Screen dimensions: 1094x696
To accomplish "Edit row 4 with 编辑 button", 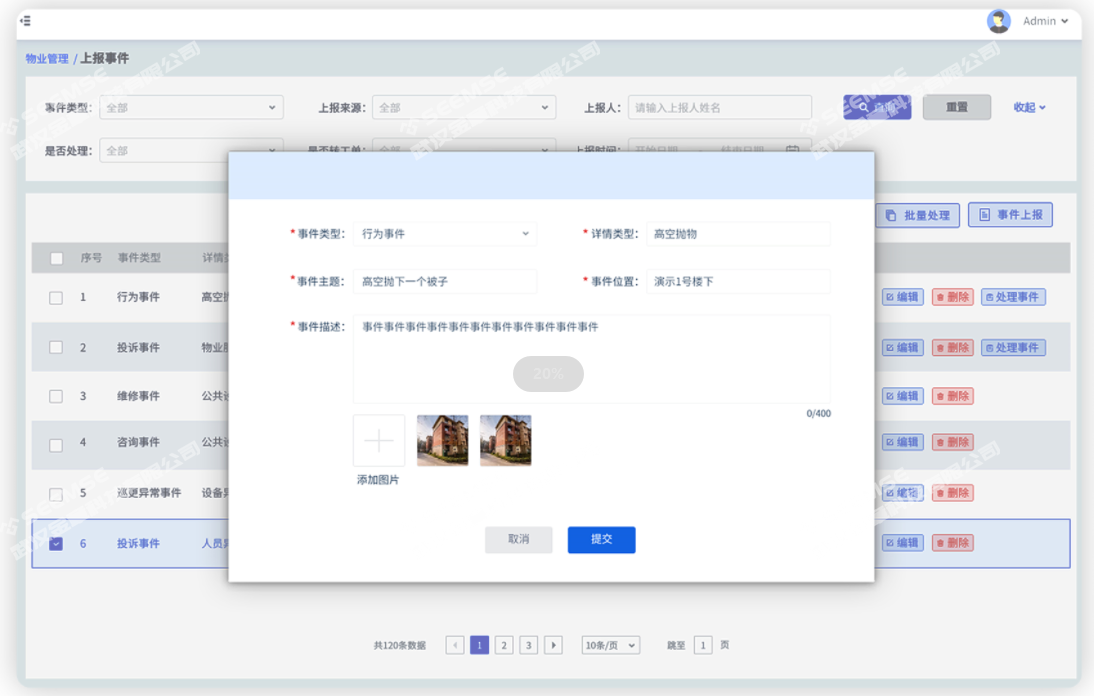I will (x=903, y=442).
